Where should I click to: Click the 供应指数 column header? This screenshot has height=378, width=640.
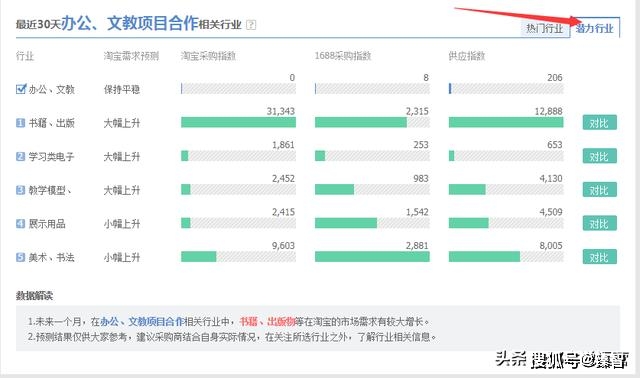coord(467,56)
